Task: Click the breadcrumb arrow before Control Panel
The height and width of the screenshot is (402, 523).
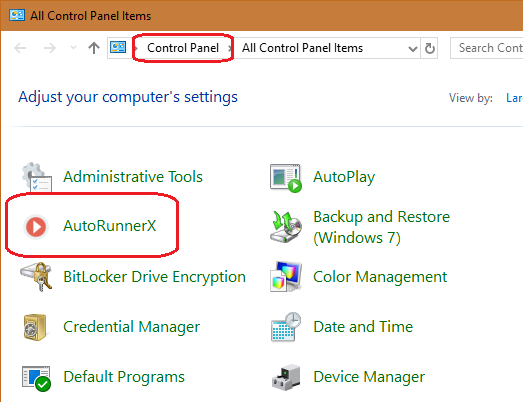Action: tap(135, 48)
